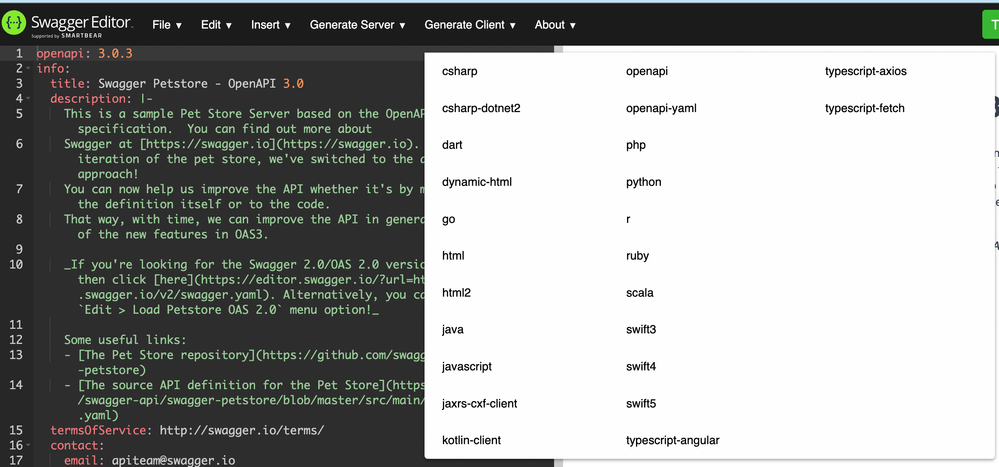This screenshot has width=999, height=467.
Task: Collapse the Generate Client dropdown
Action: [470, 25]
